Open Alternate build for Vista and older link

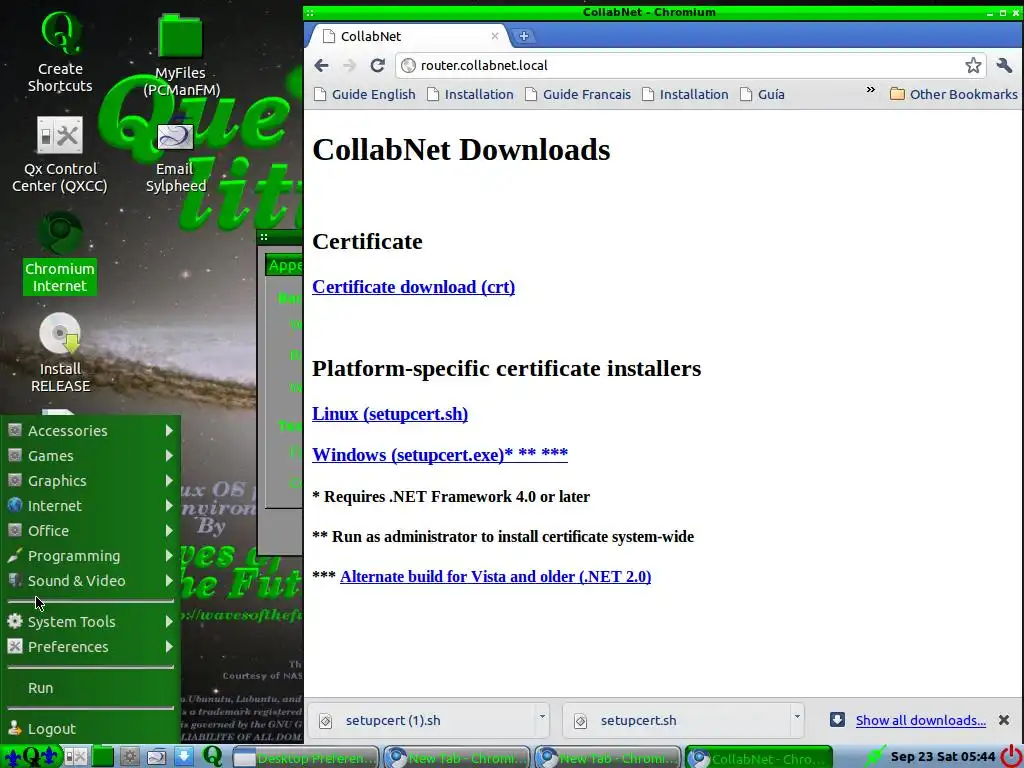[x=496, y=577]
